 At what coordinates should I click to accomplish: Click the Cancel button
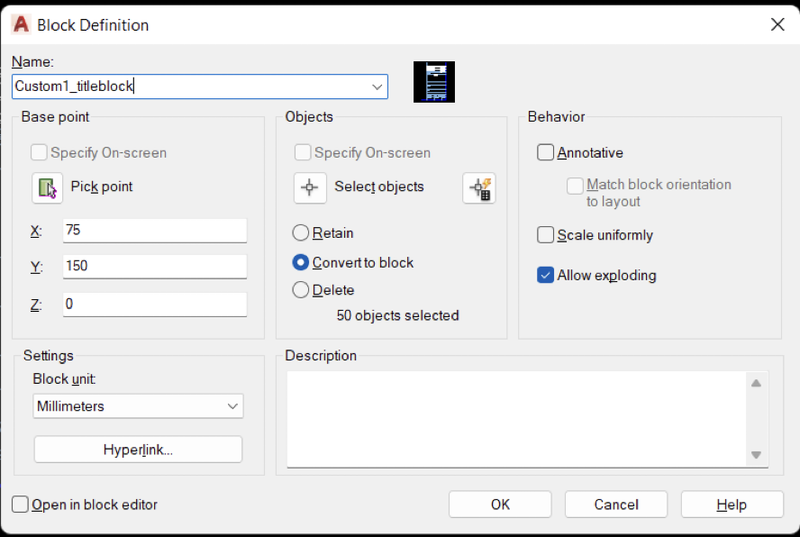coord(616,504)
